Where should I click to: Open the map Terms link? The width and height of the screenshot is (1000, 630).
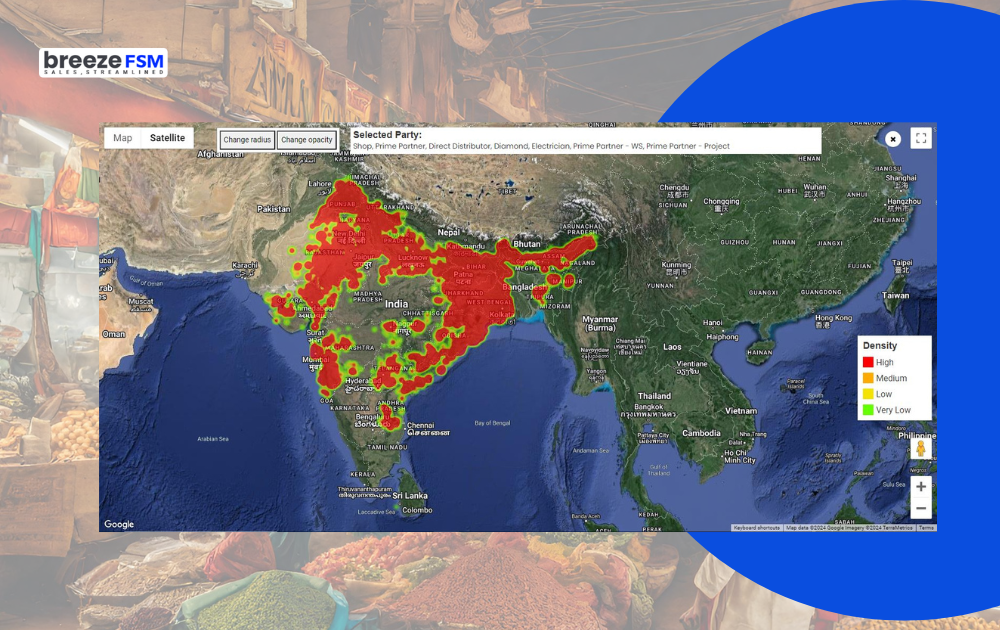[x=927, y=528]
